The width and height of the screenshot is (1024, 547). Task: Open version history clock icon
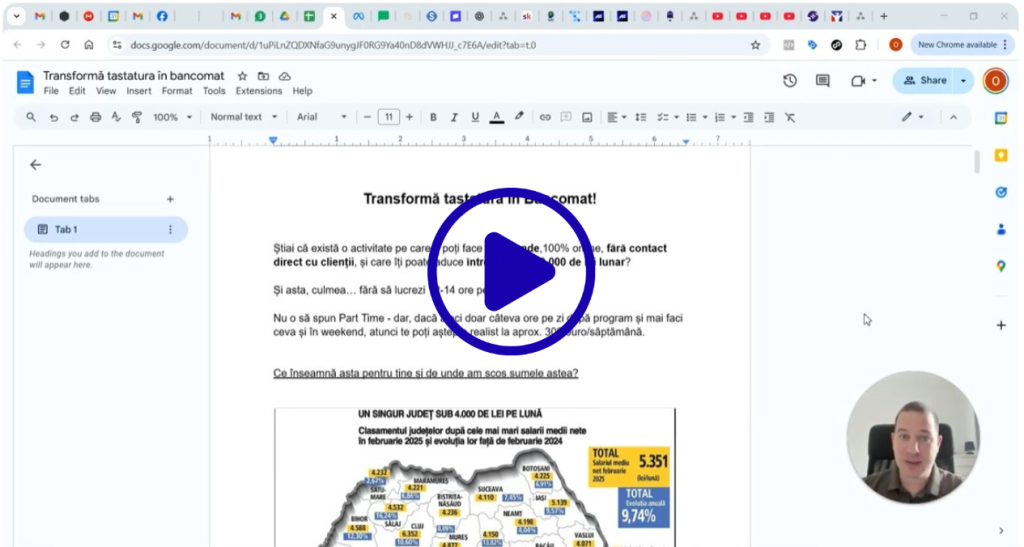click(x=790, y=81)
